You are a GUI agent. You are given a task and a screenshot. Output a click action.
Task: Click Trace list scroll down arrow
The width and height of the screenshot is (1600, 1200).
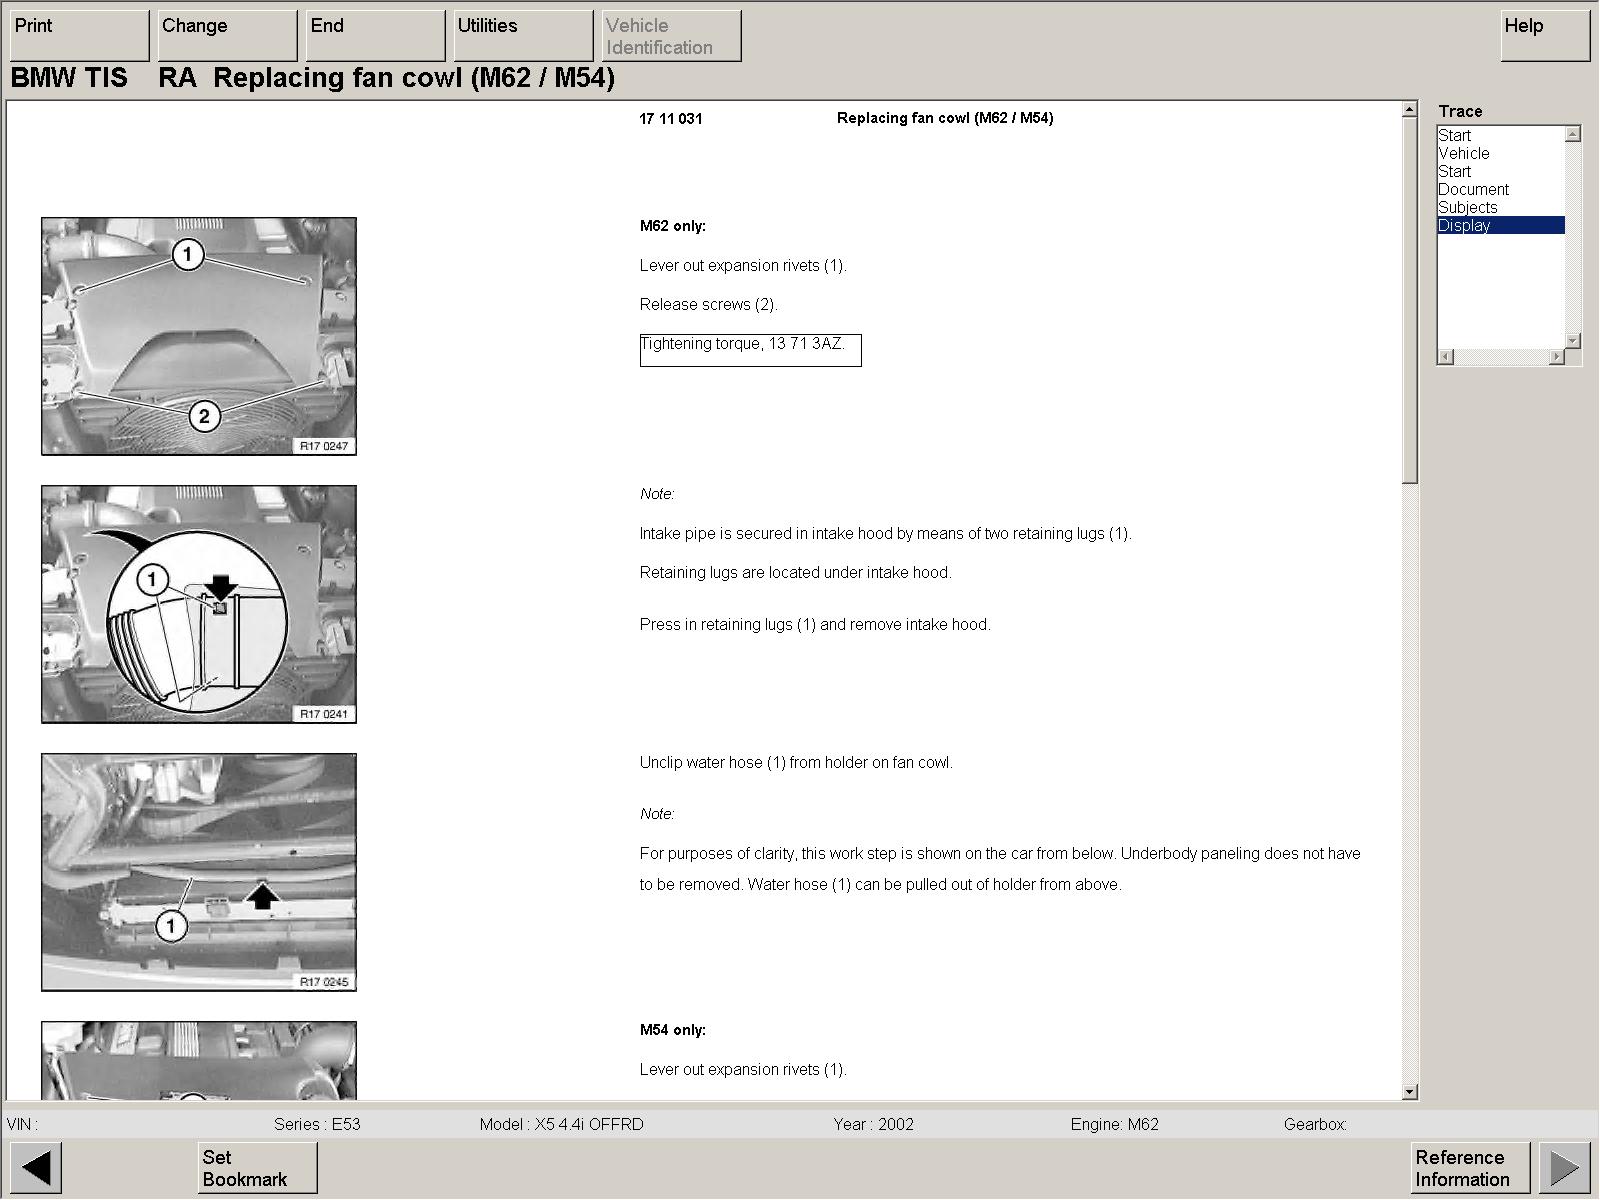pyautogui.click(x=1573, y=341)
